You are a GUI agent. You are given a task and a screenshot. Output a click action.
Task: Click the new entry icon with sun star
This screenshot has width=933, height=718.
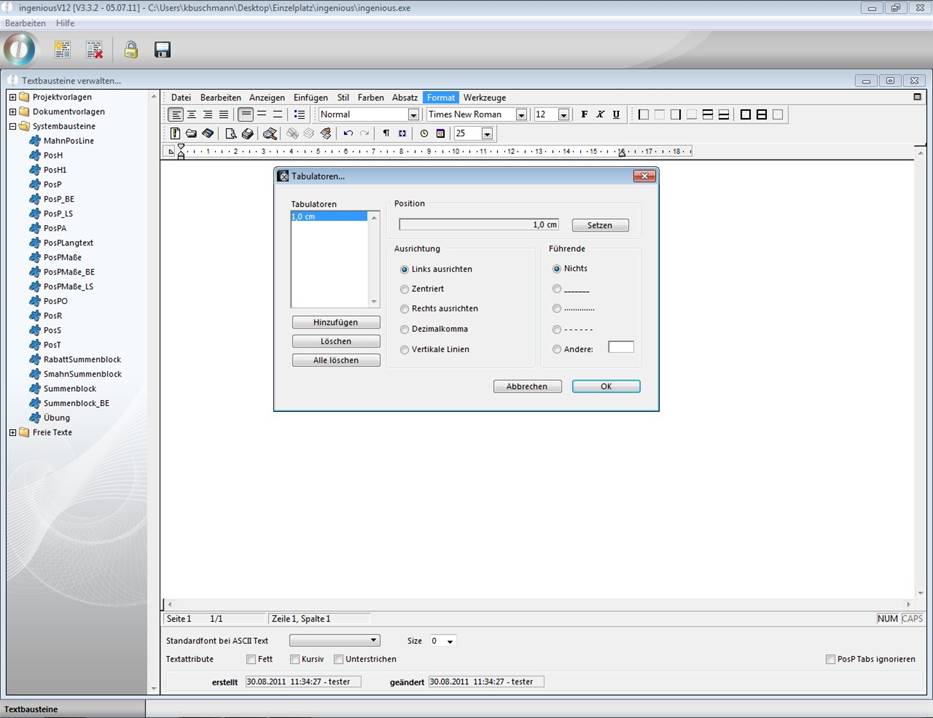(62, 50)
